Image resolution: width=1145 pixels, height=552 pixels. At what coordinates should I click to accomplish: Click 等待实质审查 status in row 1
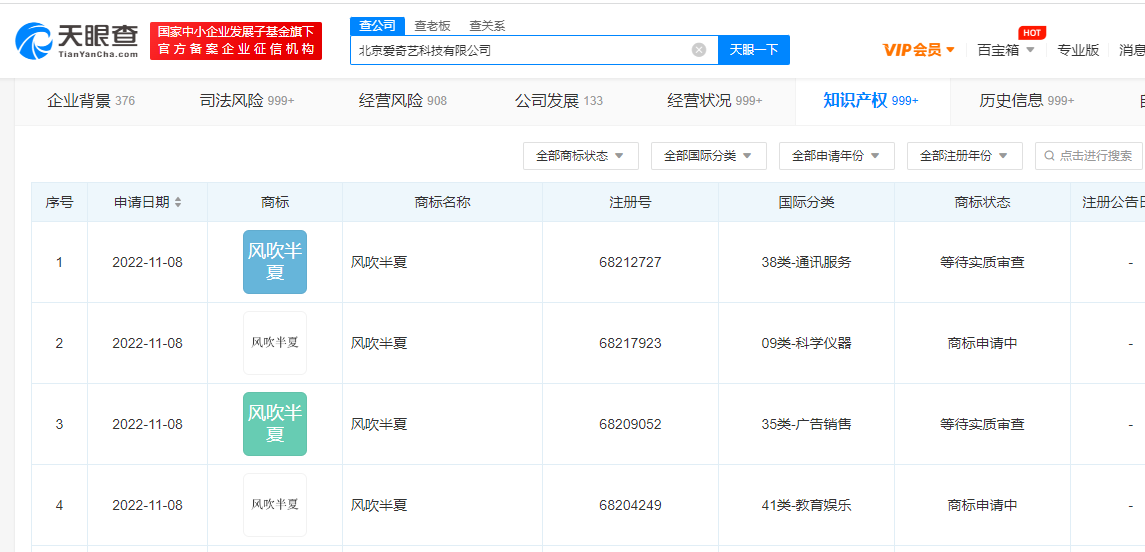point(982,262)
